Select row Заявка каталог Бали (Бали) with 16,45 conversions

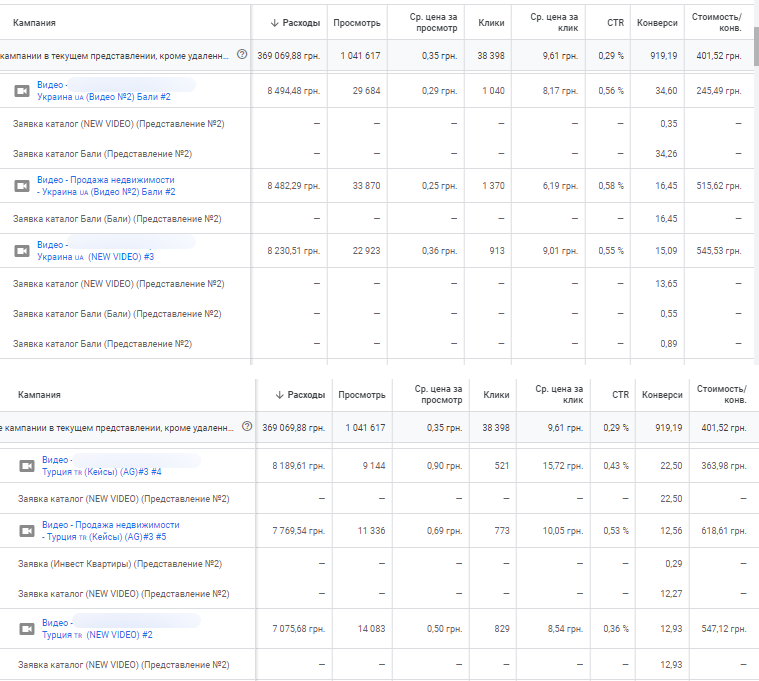[377, 219]
